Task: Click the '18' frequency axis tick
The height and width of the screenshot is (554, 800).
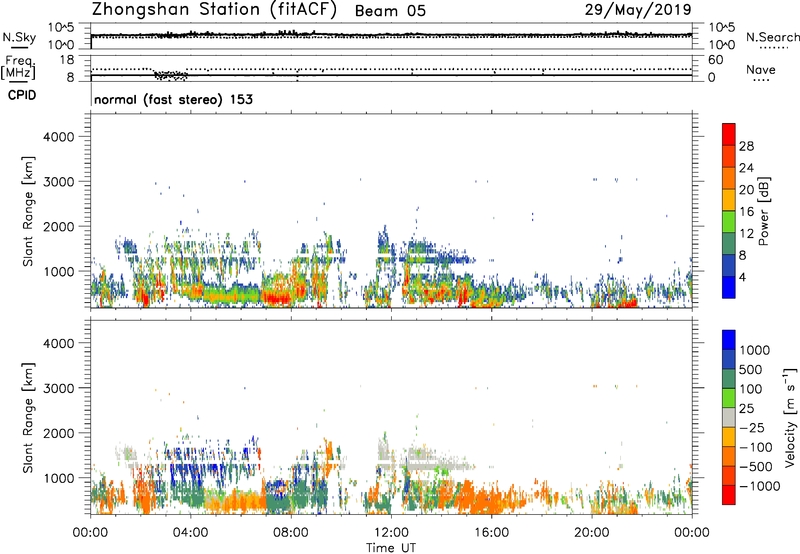Action: [67, 60]
